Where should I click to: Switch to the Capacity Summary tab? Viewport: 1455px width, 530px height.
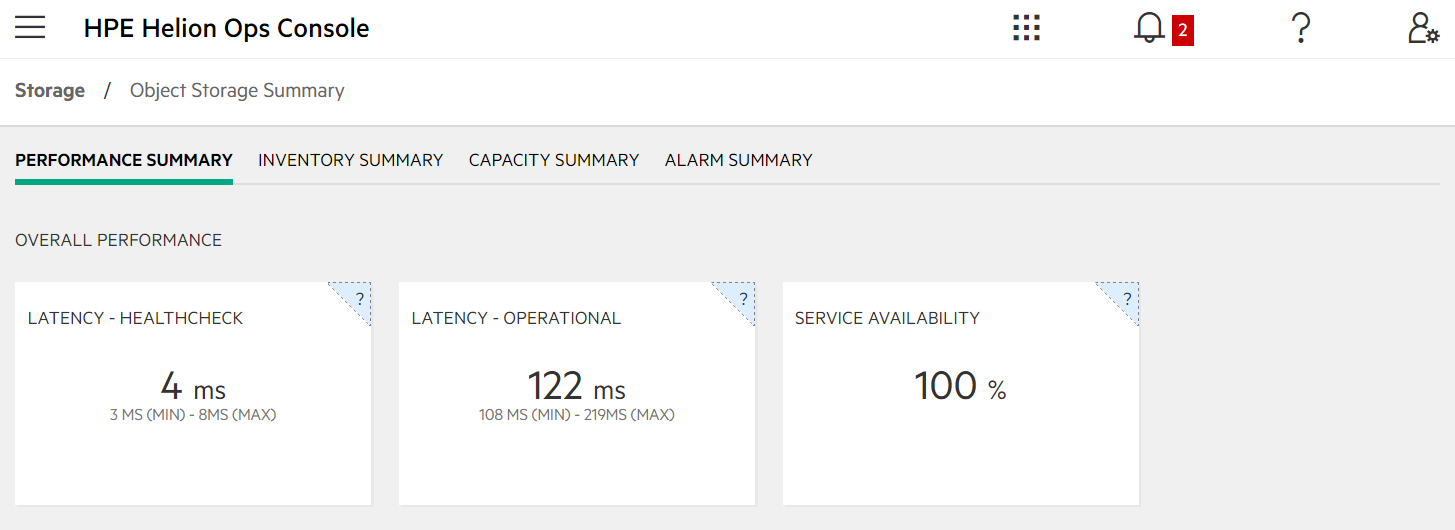(554, 160)
